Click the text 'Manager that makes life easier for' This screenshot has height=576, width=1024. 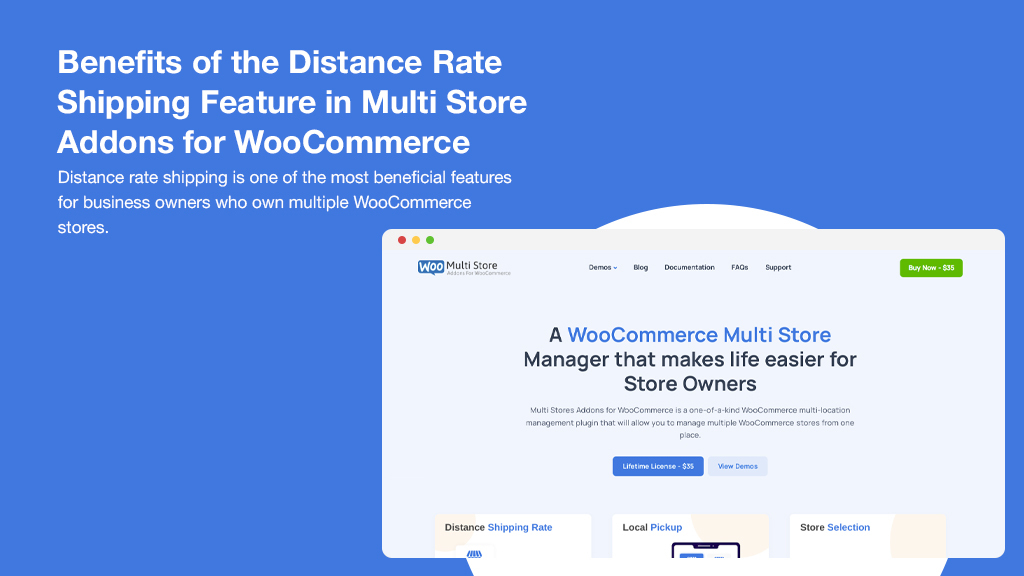tap(690, 360)
